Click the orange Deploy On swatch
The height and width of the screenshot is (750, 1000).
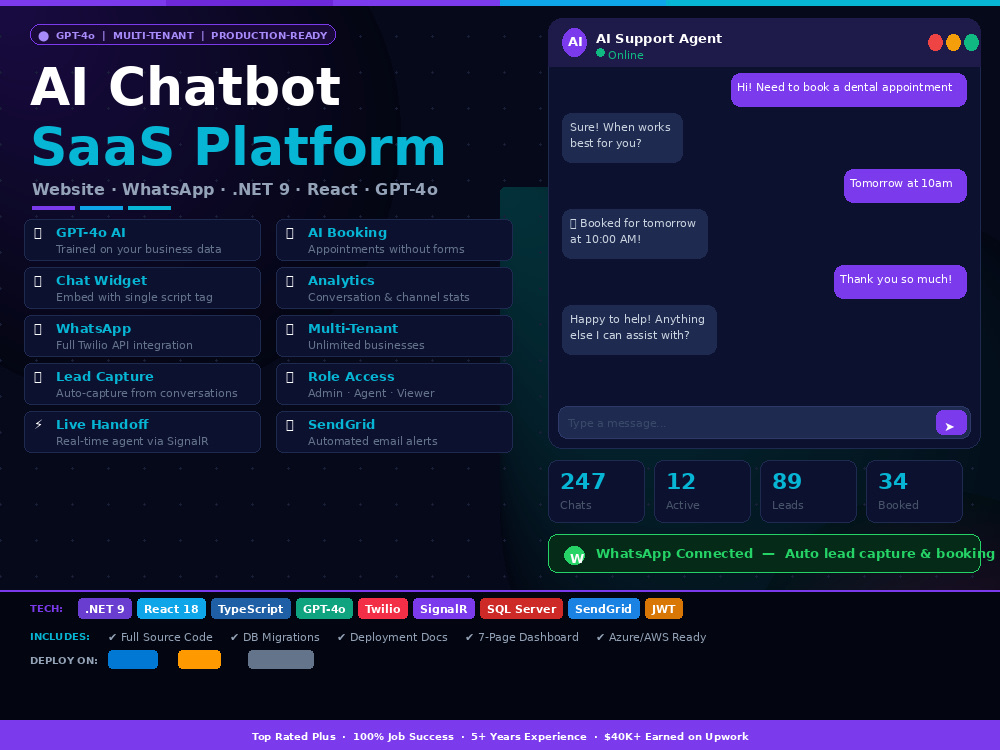(200, 659)
